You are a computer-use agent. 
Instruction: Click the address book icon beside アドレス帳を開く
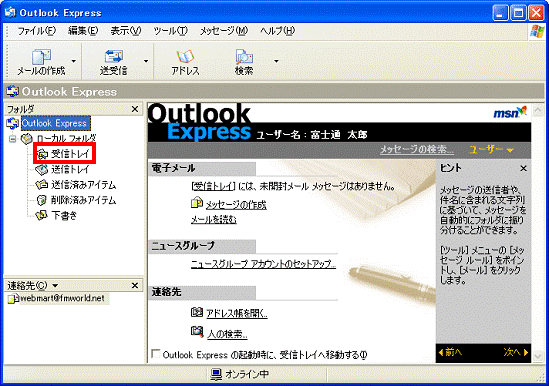pyautogui.click(x=197, y=312)
